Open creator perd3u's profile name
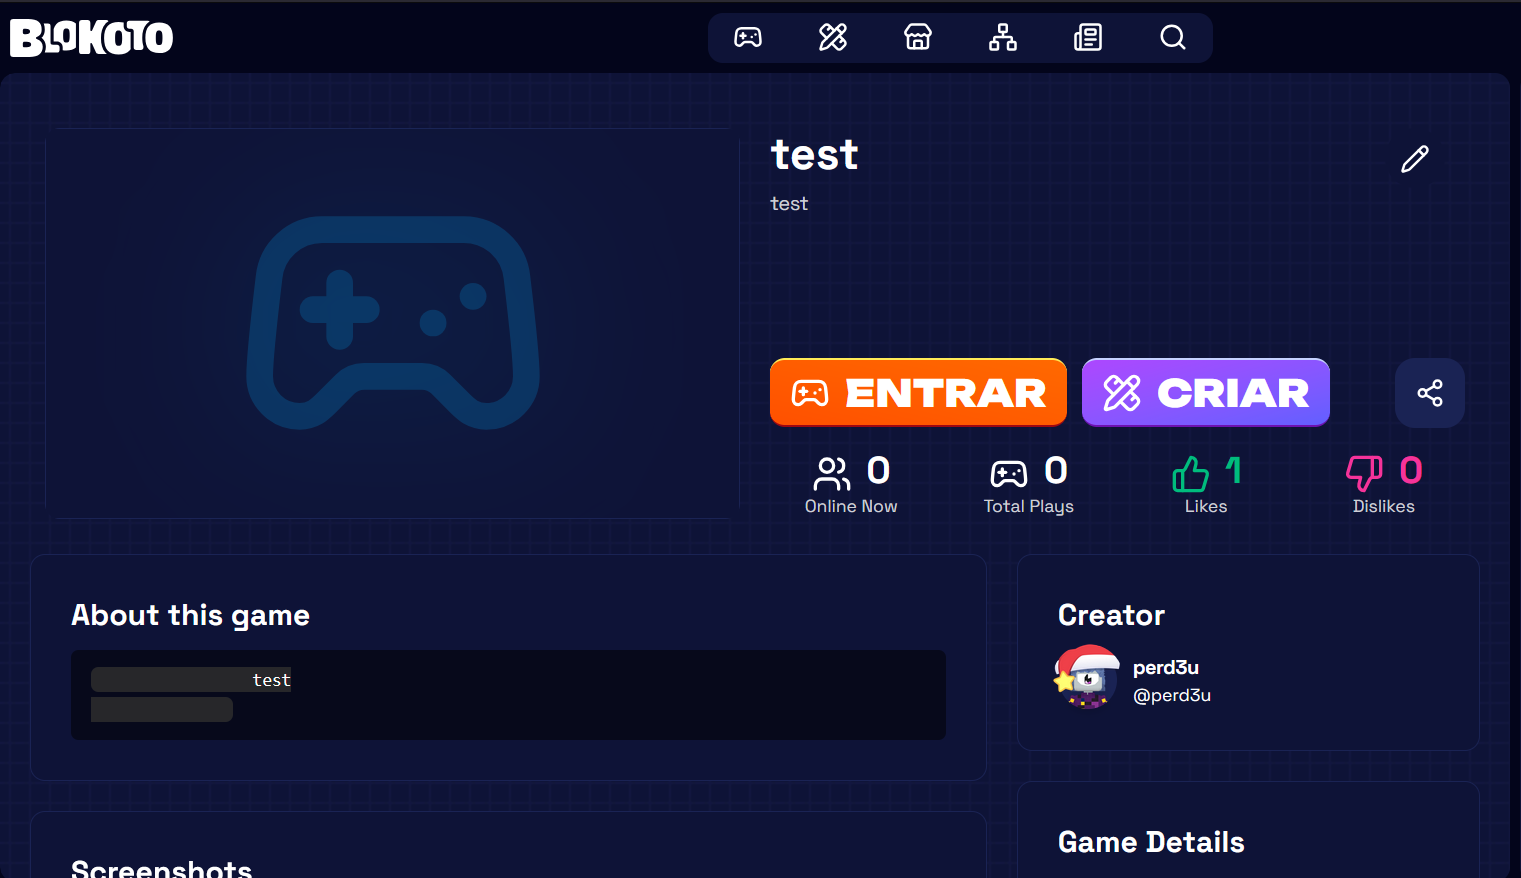 1165,667
